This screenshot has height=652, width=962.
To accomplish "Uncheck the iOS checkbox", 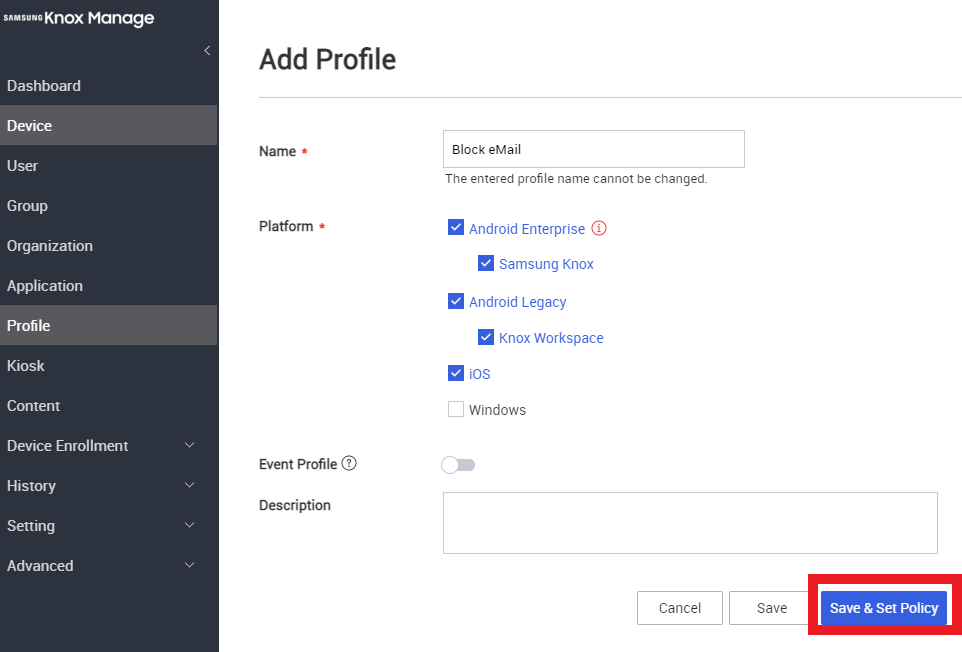I will [456, 373].
